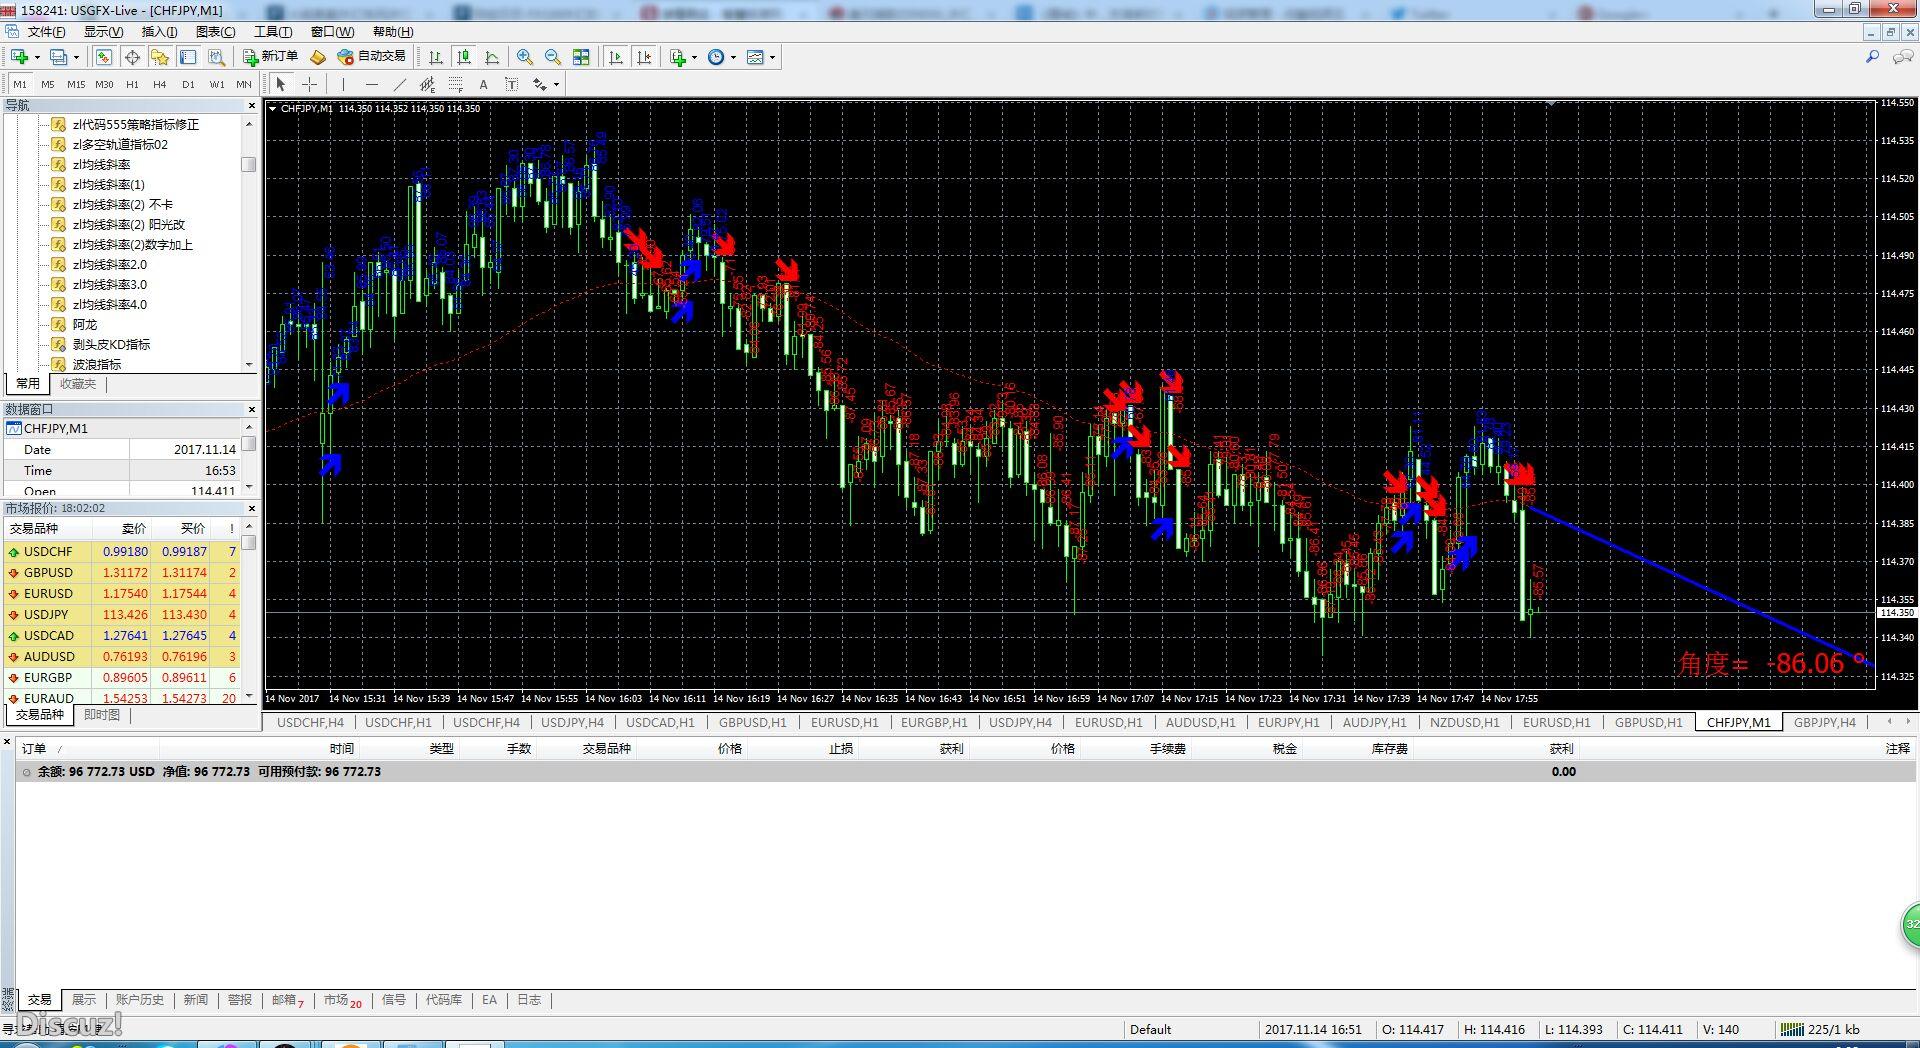The height and width of the screenshot is (1048, 1920).
Task: Close the 导航 navigator panel
Action: [251, 105]
